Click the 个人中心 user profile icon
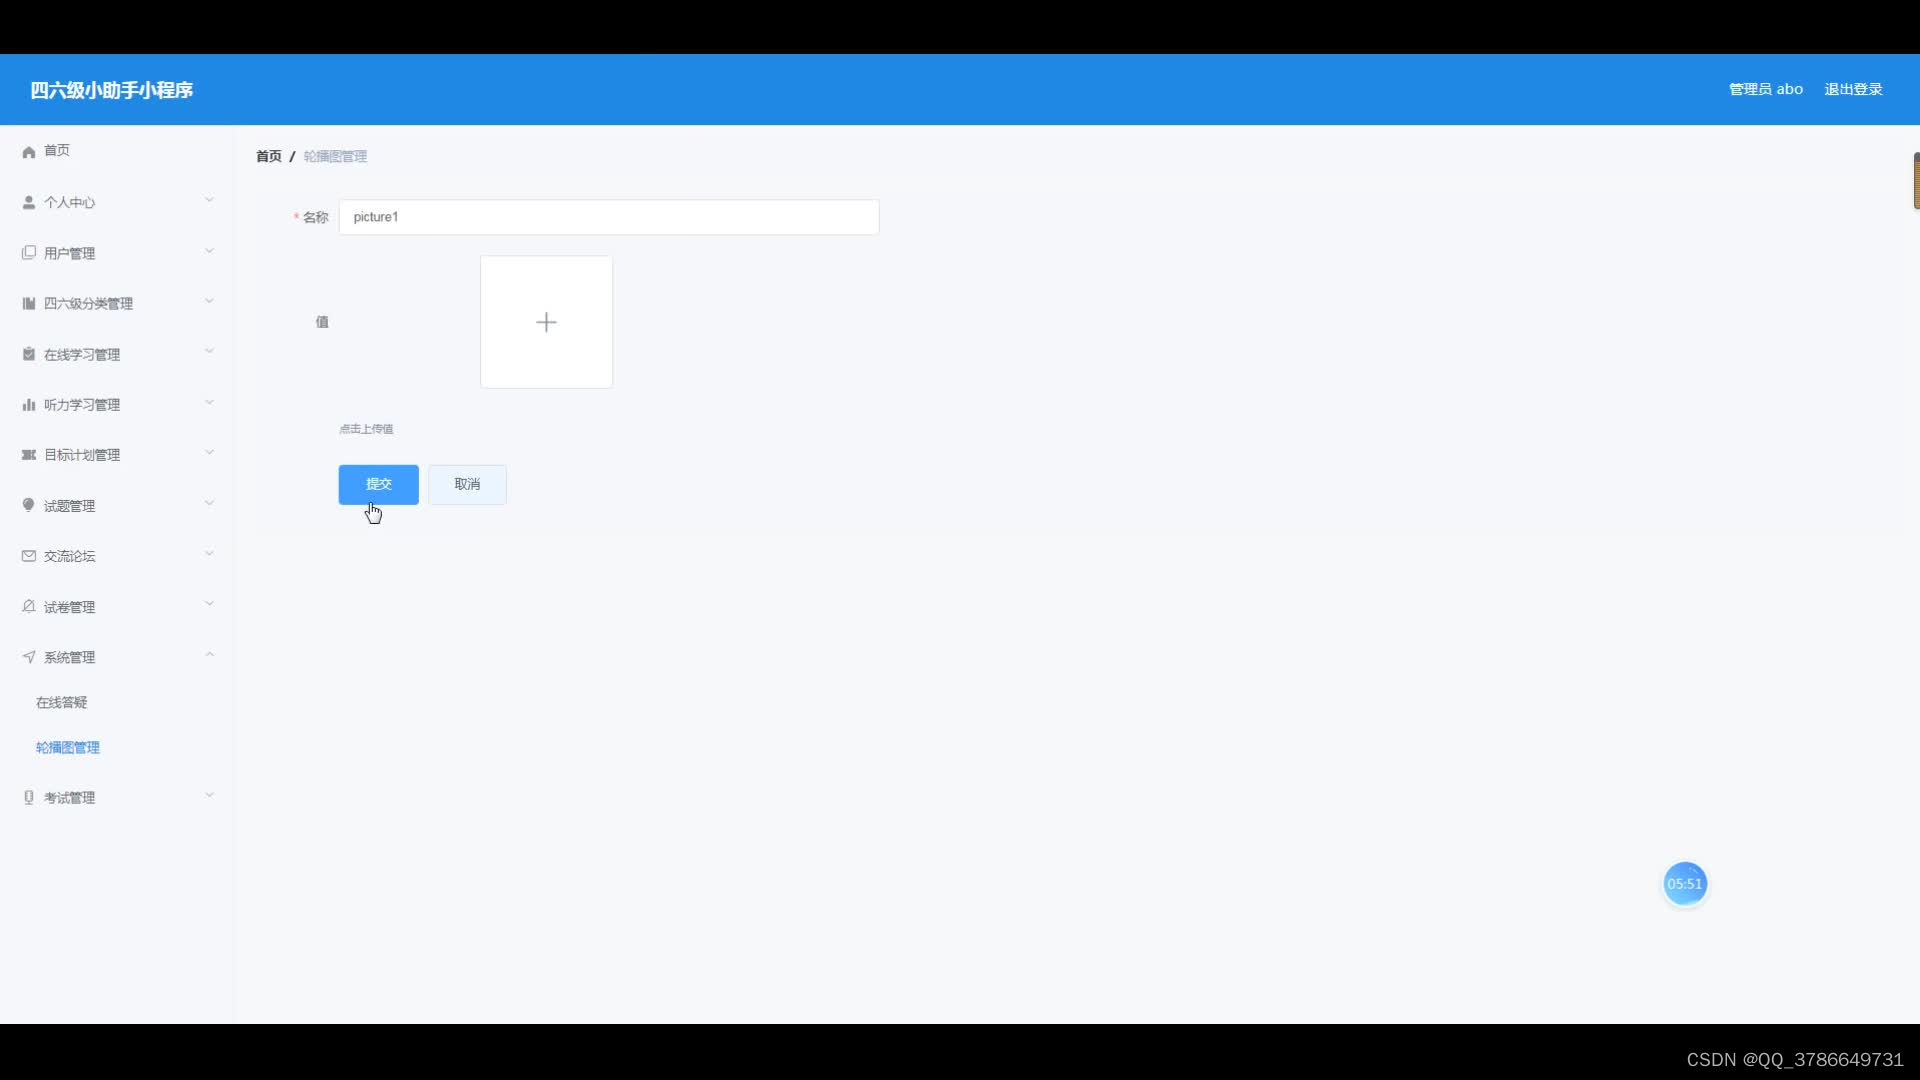The height and width of the screenshot is (1080, 1920). [x=29, y=202]
